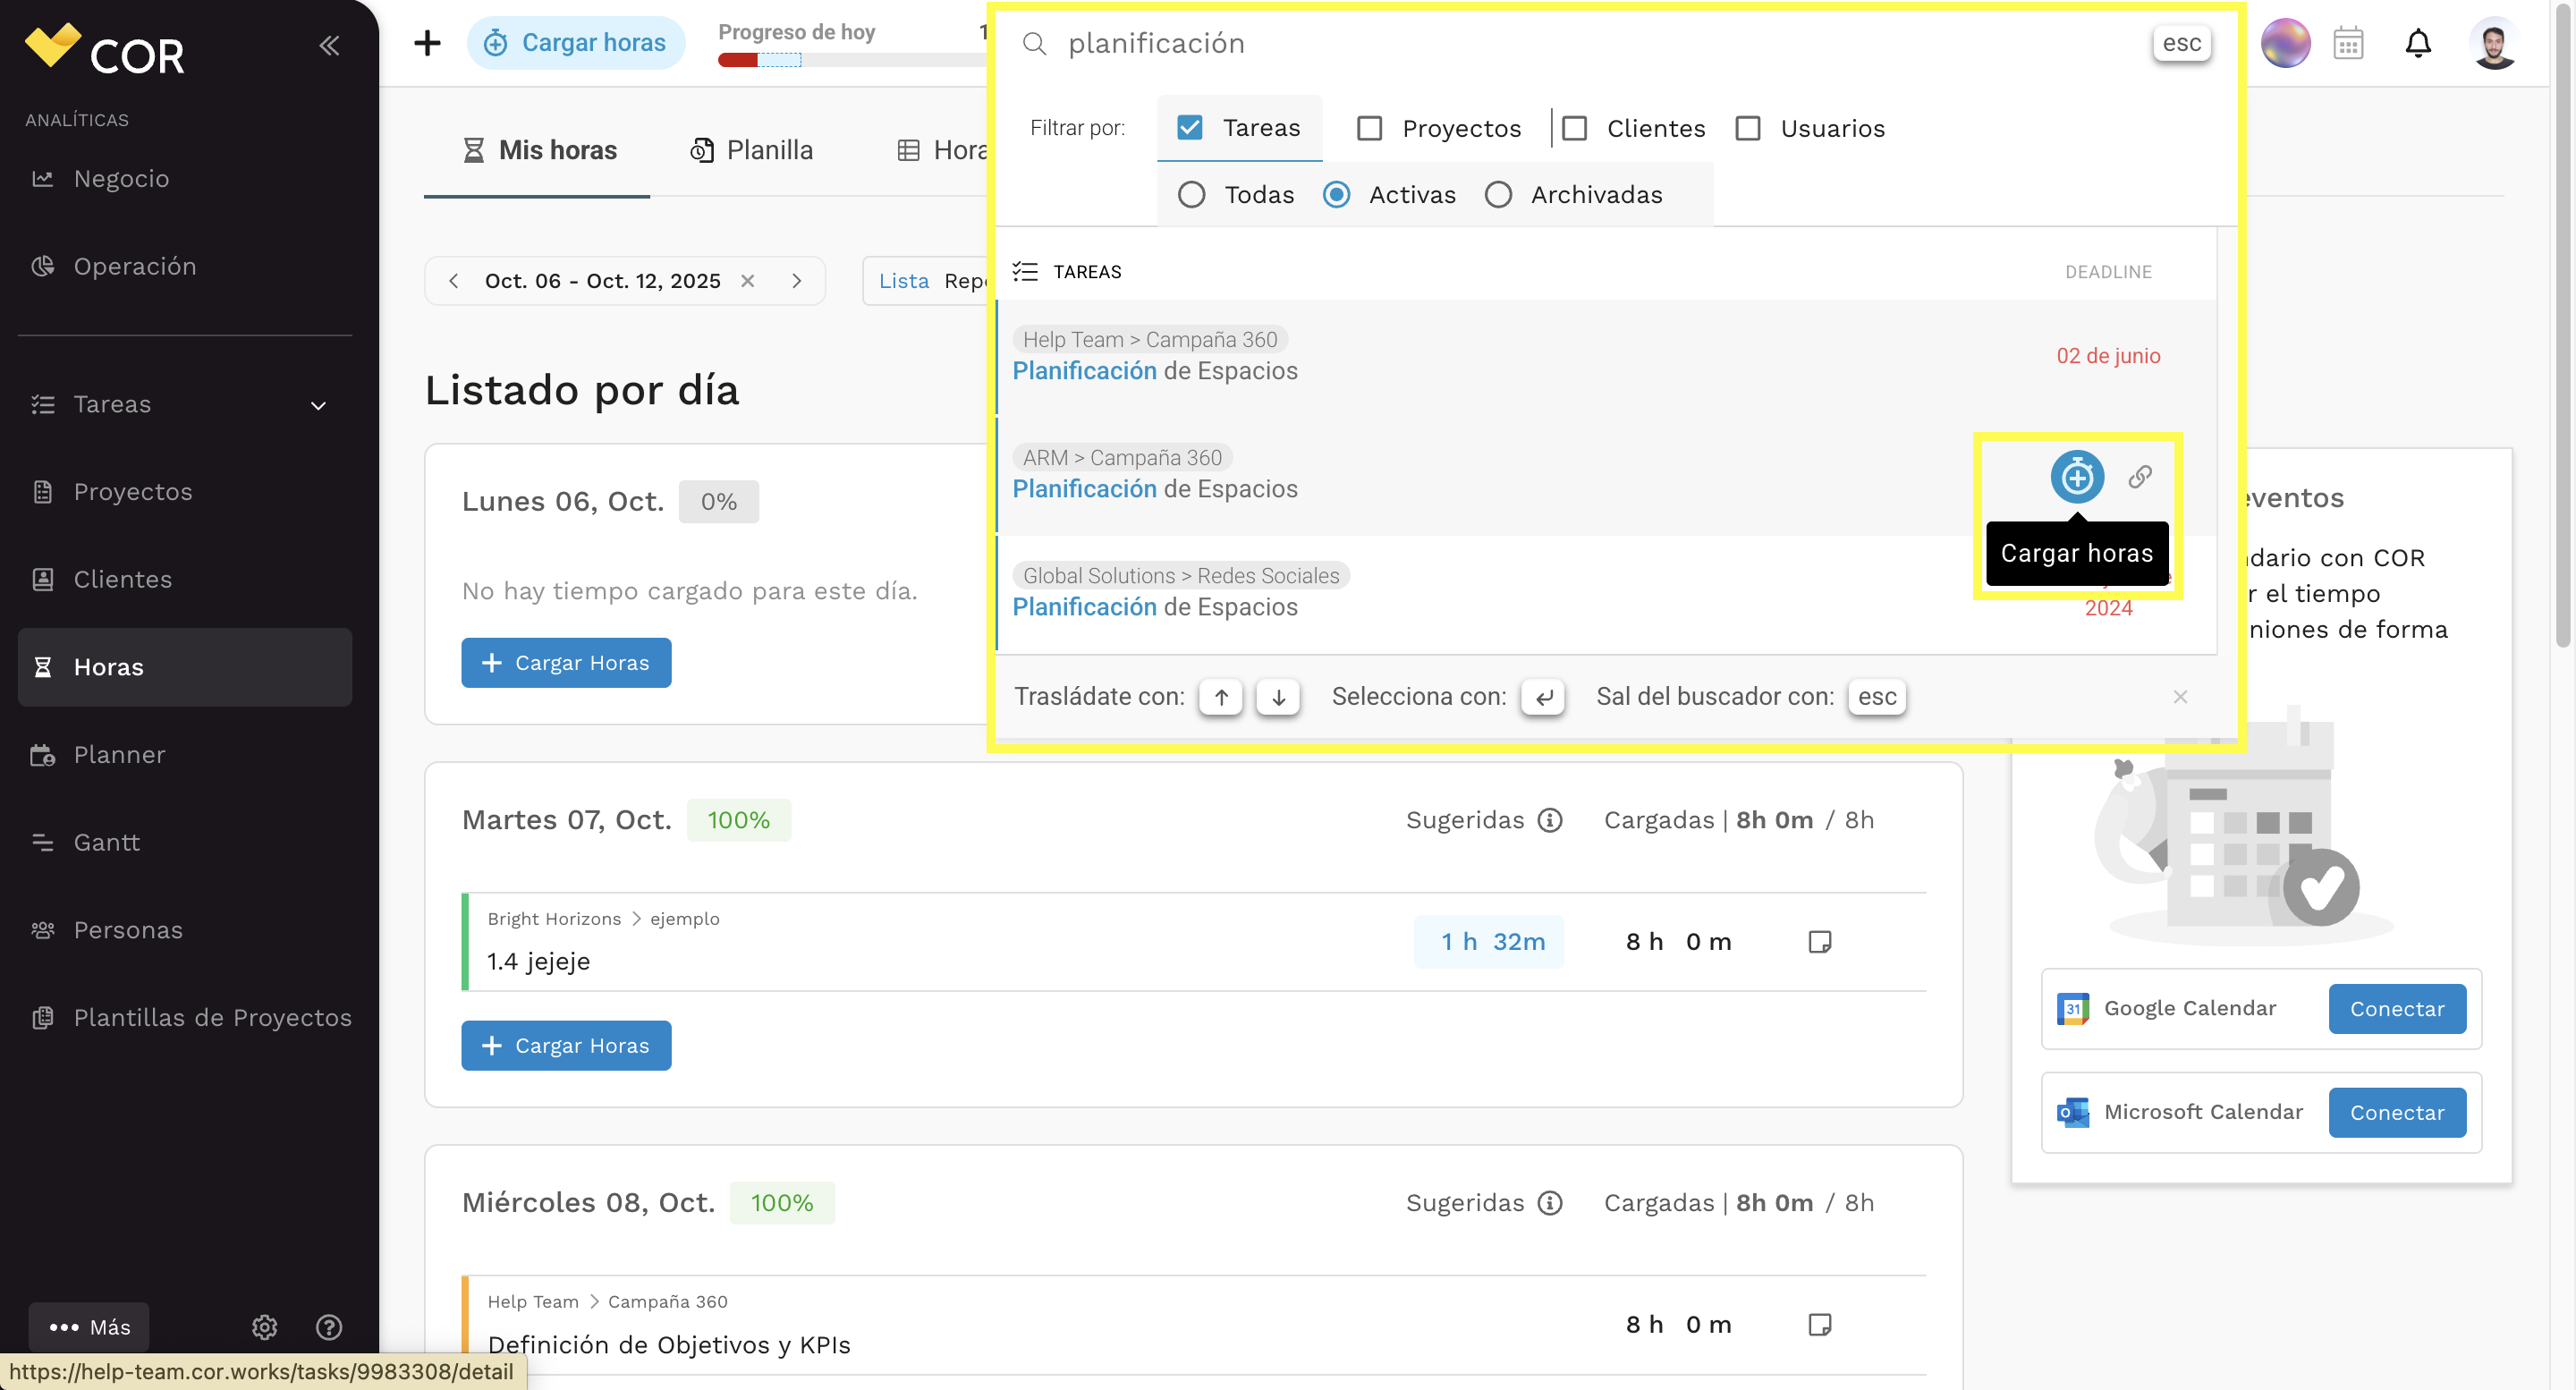Click Cargar Horas button under Martes 07
The height and width of the screenshot is (1390, 2576).
566,1046
